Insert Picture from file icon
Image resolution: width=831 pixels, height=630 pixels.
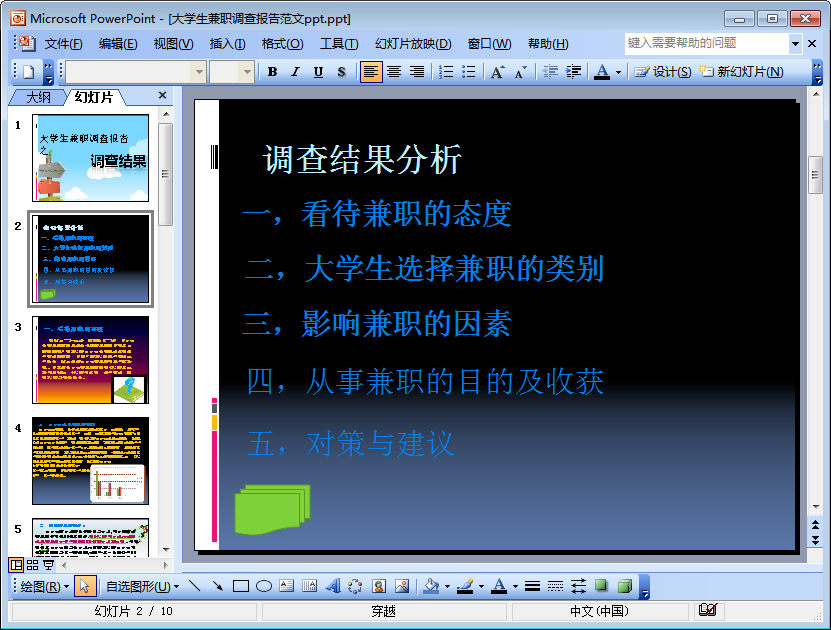click(402, 586)
